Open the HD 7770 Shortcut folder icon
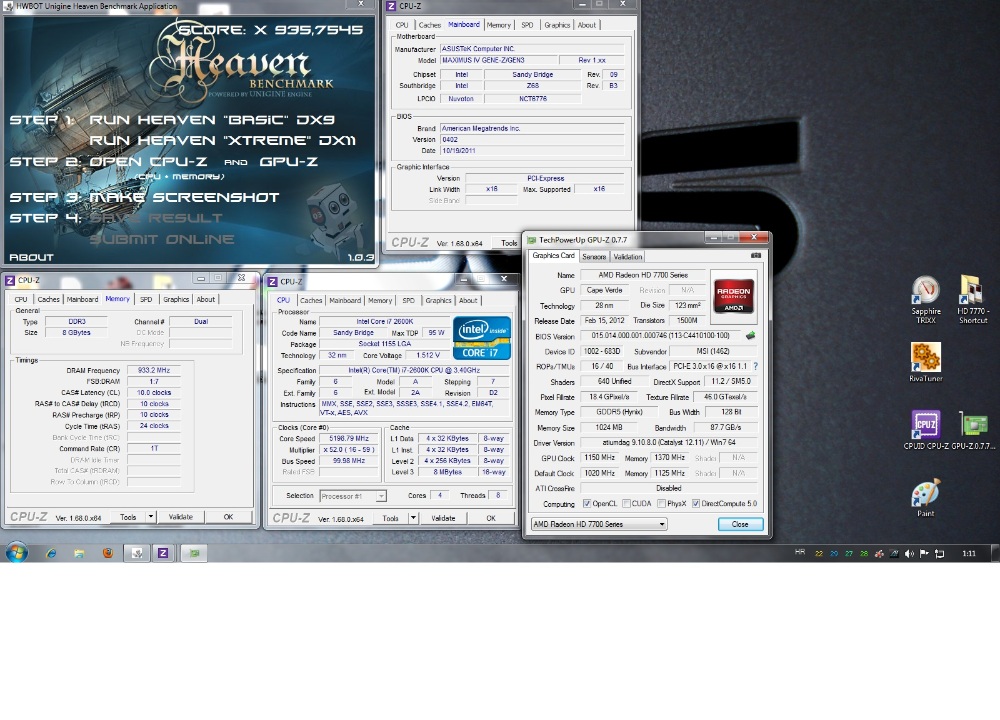The image size is (1000, 720). pos(973,300)
